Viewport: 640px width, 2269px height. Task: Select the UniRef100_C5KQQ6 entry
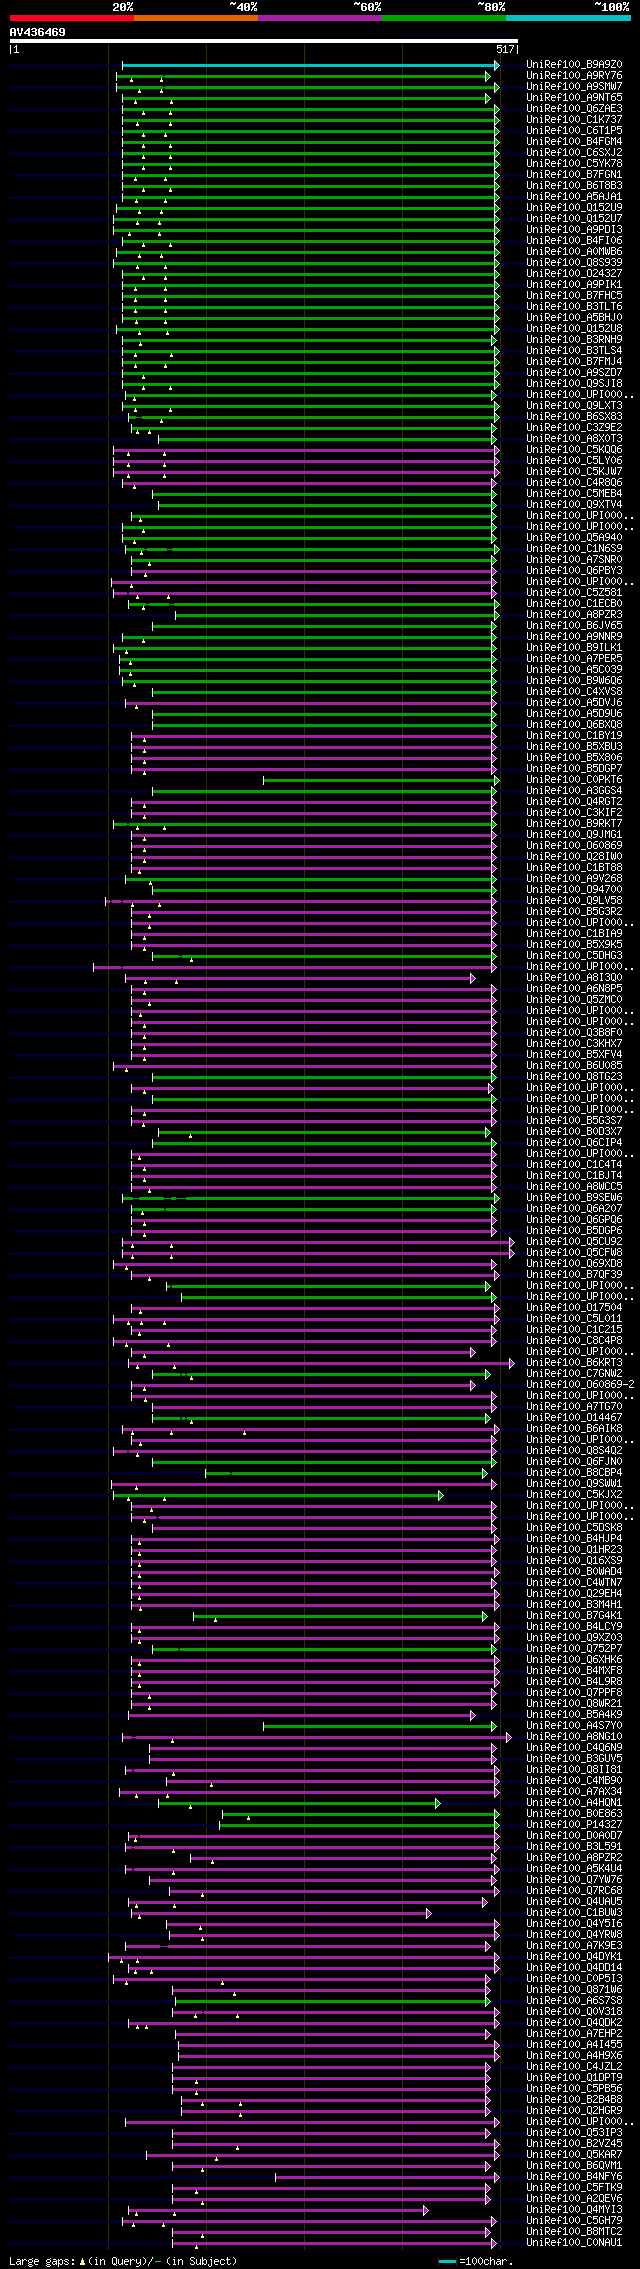[574, 450]
